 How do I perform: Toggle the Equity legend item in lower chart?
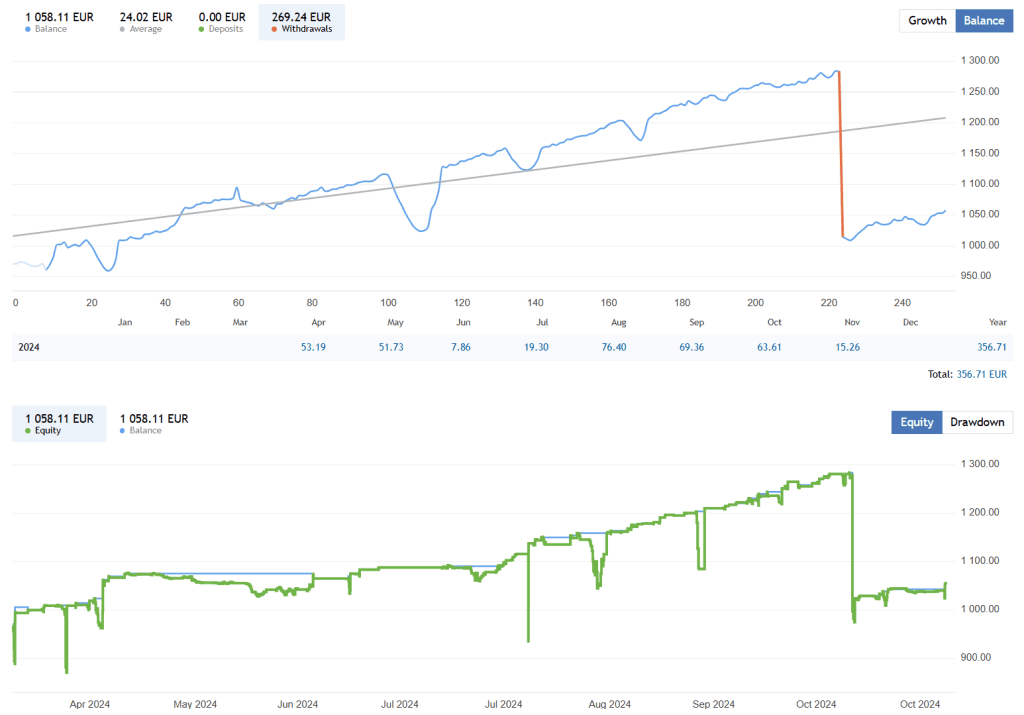(59, 424)
